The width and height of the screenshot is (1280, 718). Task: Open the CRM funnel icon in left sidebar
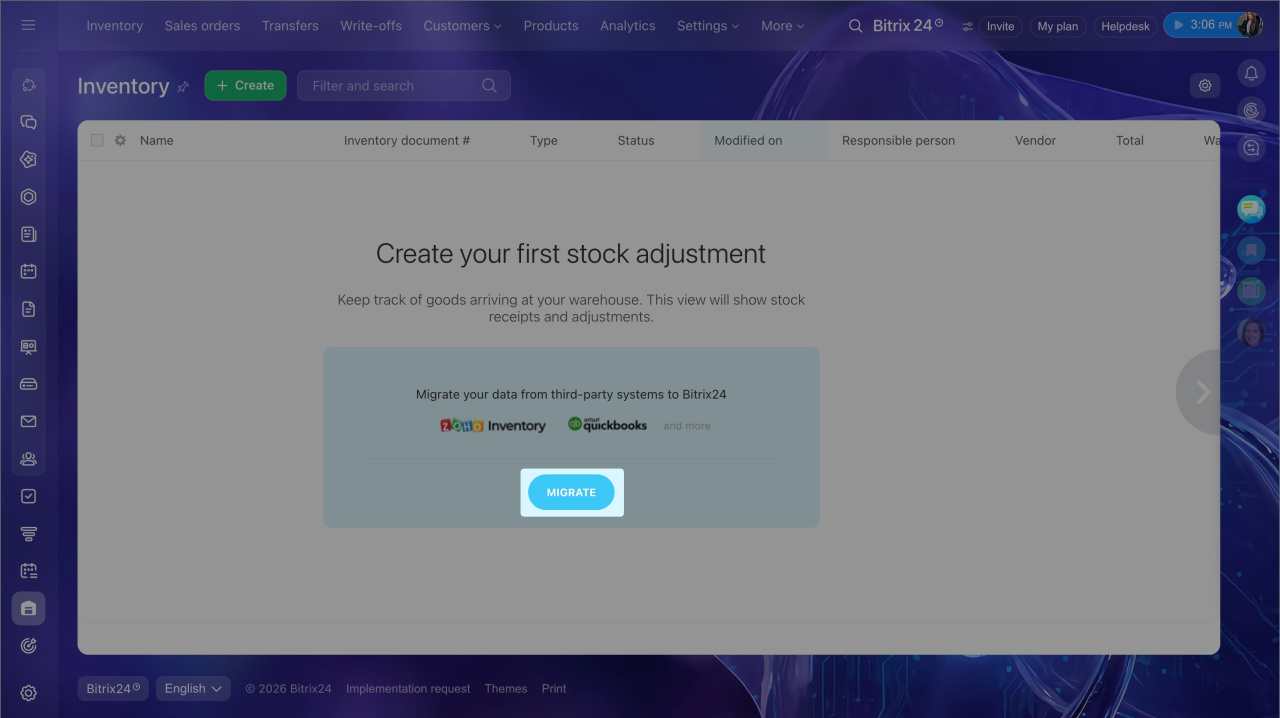click(28, 534)
